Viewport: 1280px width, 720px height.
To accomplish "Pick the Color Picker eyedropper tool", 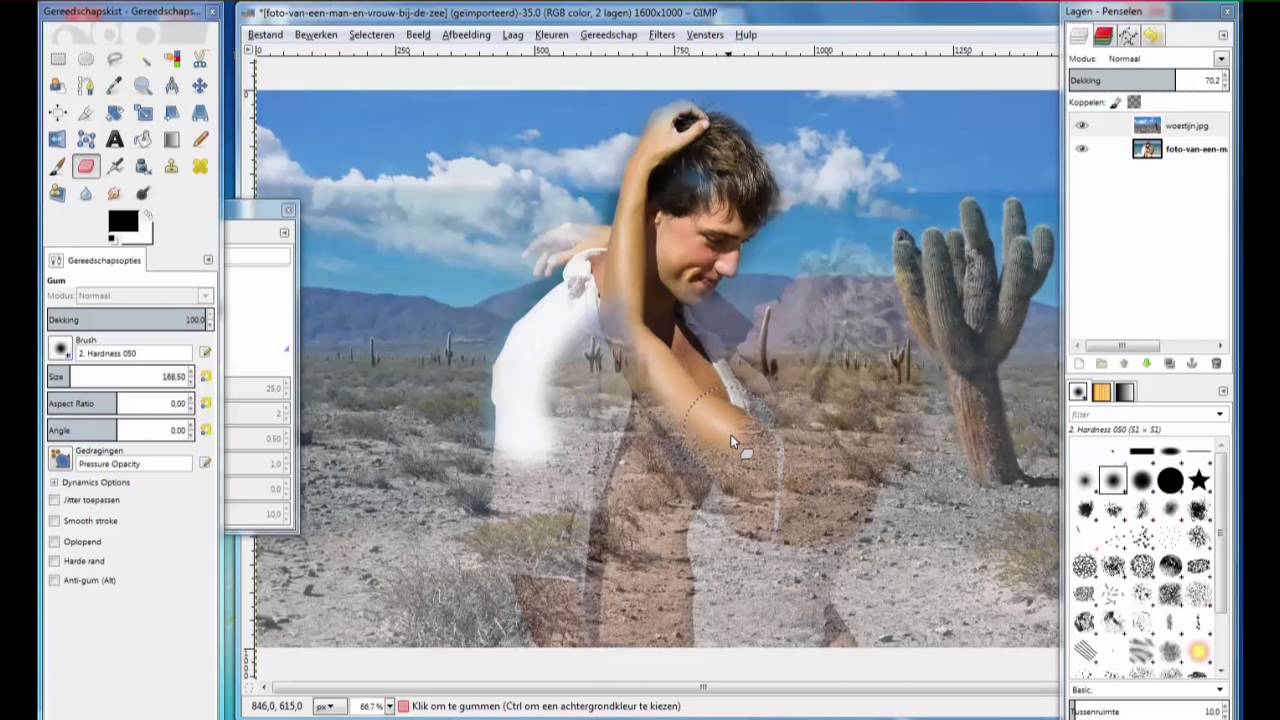I will coord(115,86).
